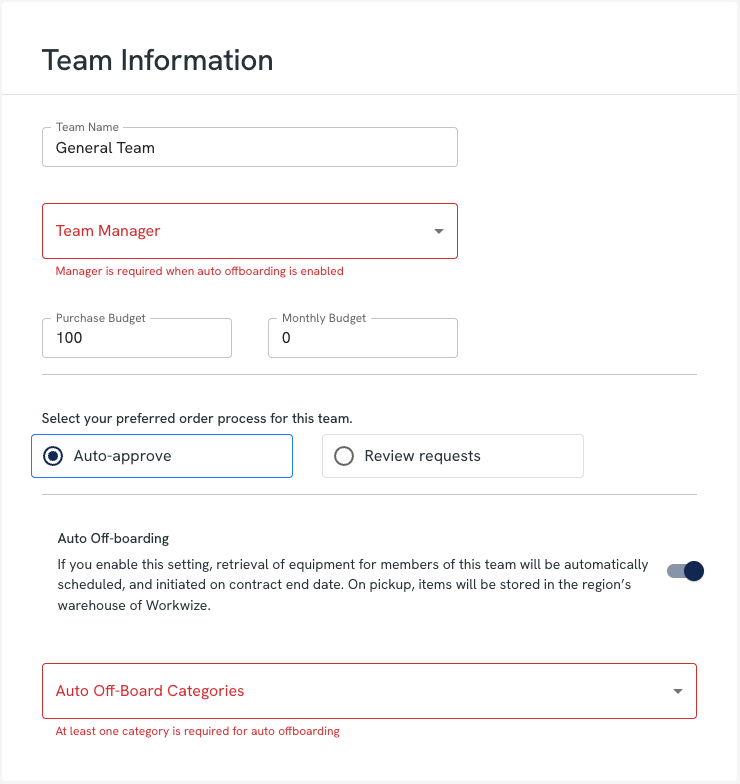The width and height of the screenshot is (740, 784).
Task: Click the Team Information heading
Action: (157, 60)
